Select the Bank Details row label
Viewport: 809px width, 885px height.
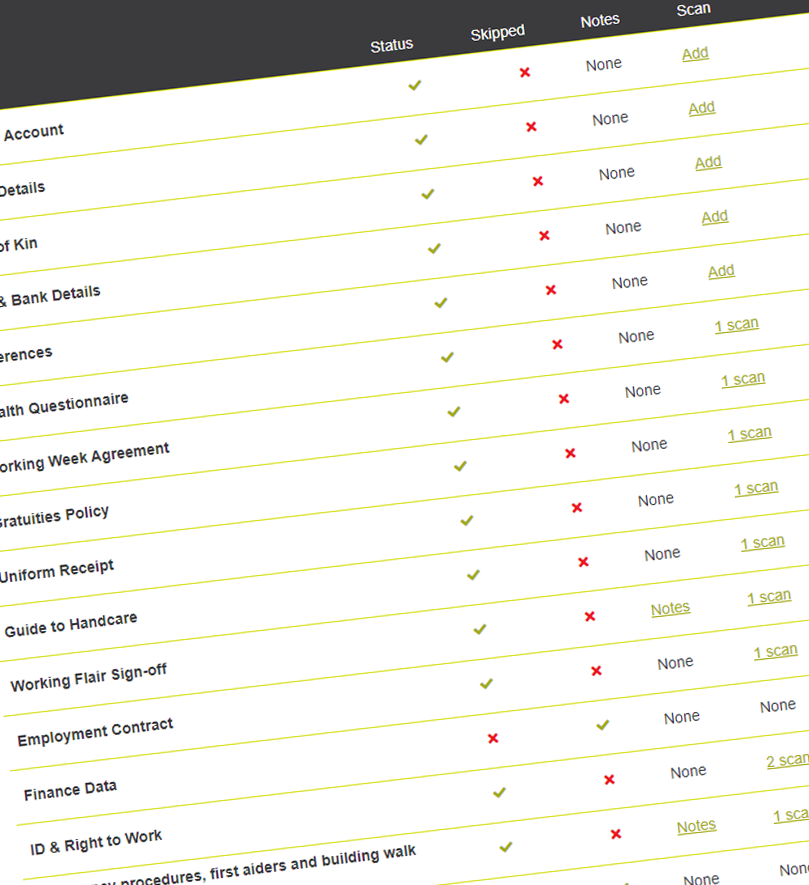click(50, 296)
